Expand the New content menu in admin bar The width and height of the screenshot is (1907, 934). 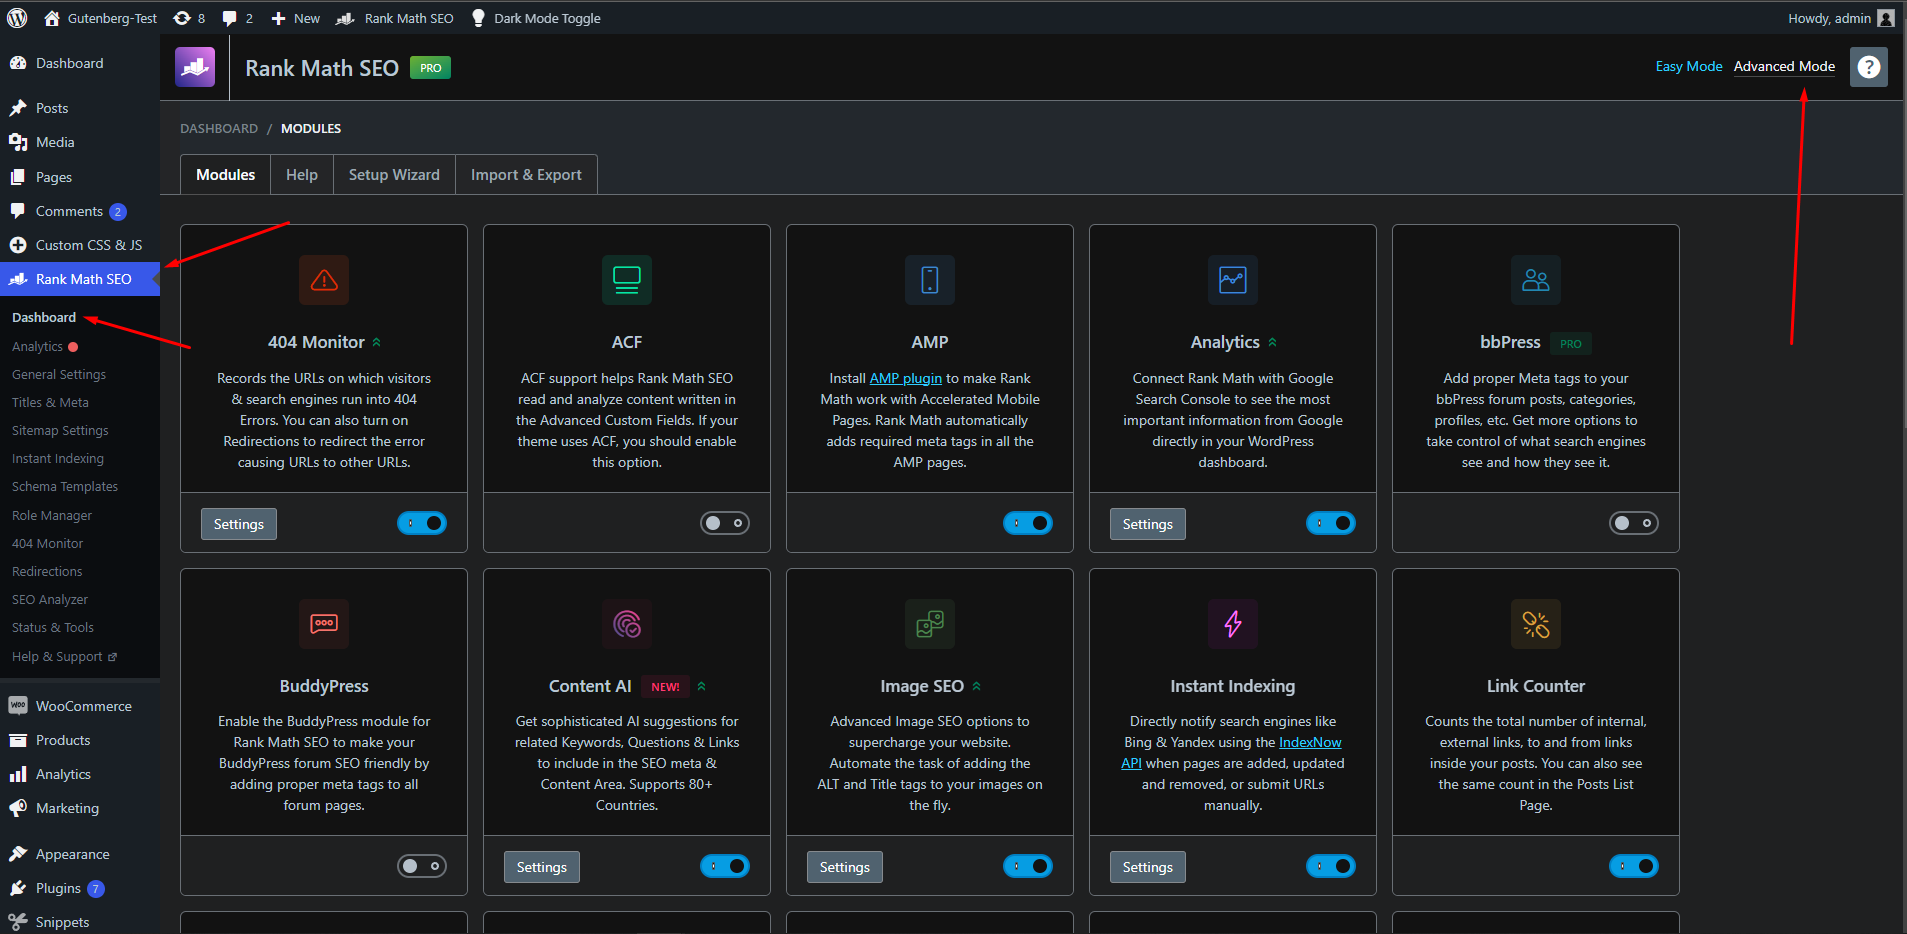click(296, 18)
